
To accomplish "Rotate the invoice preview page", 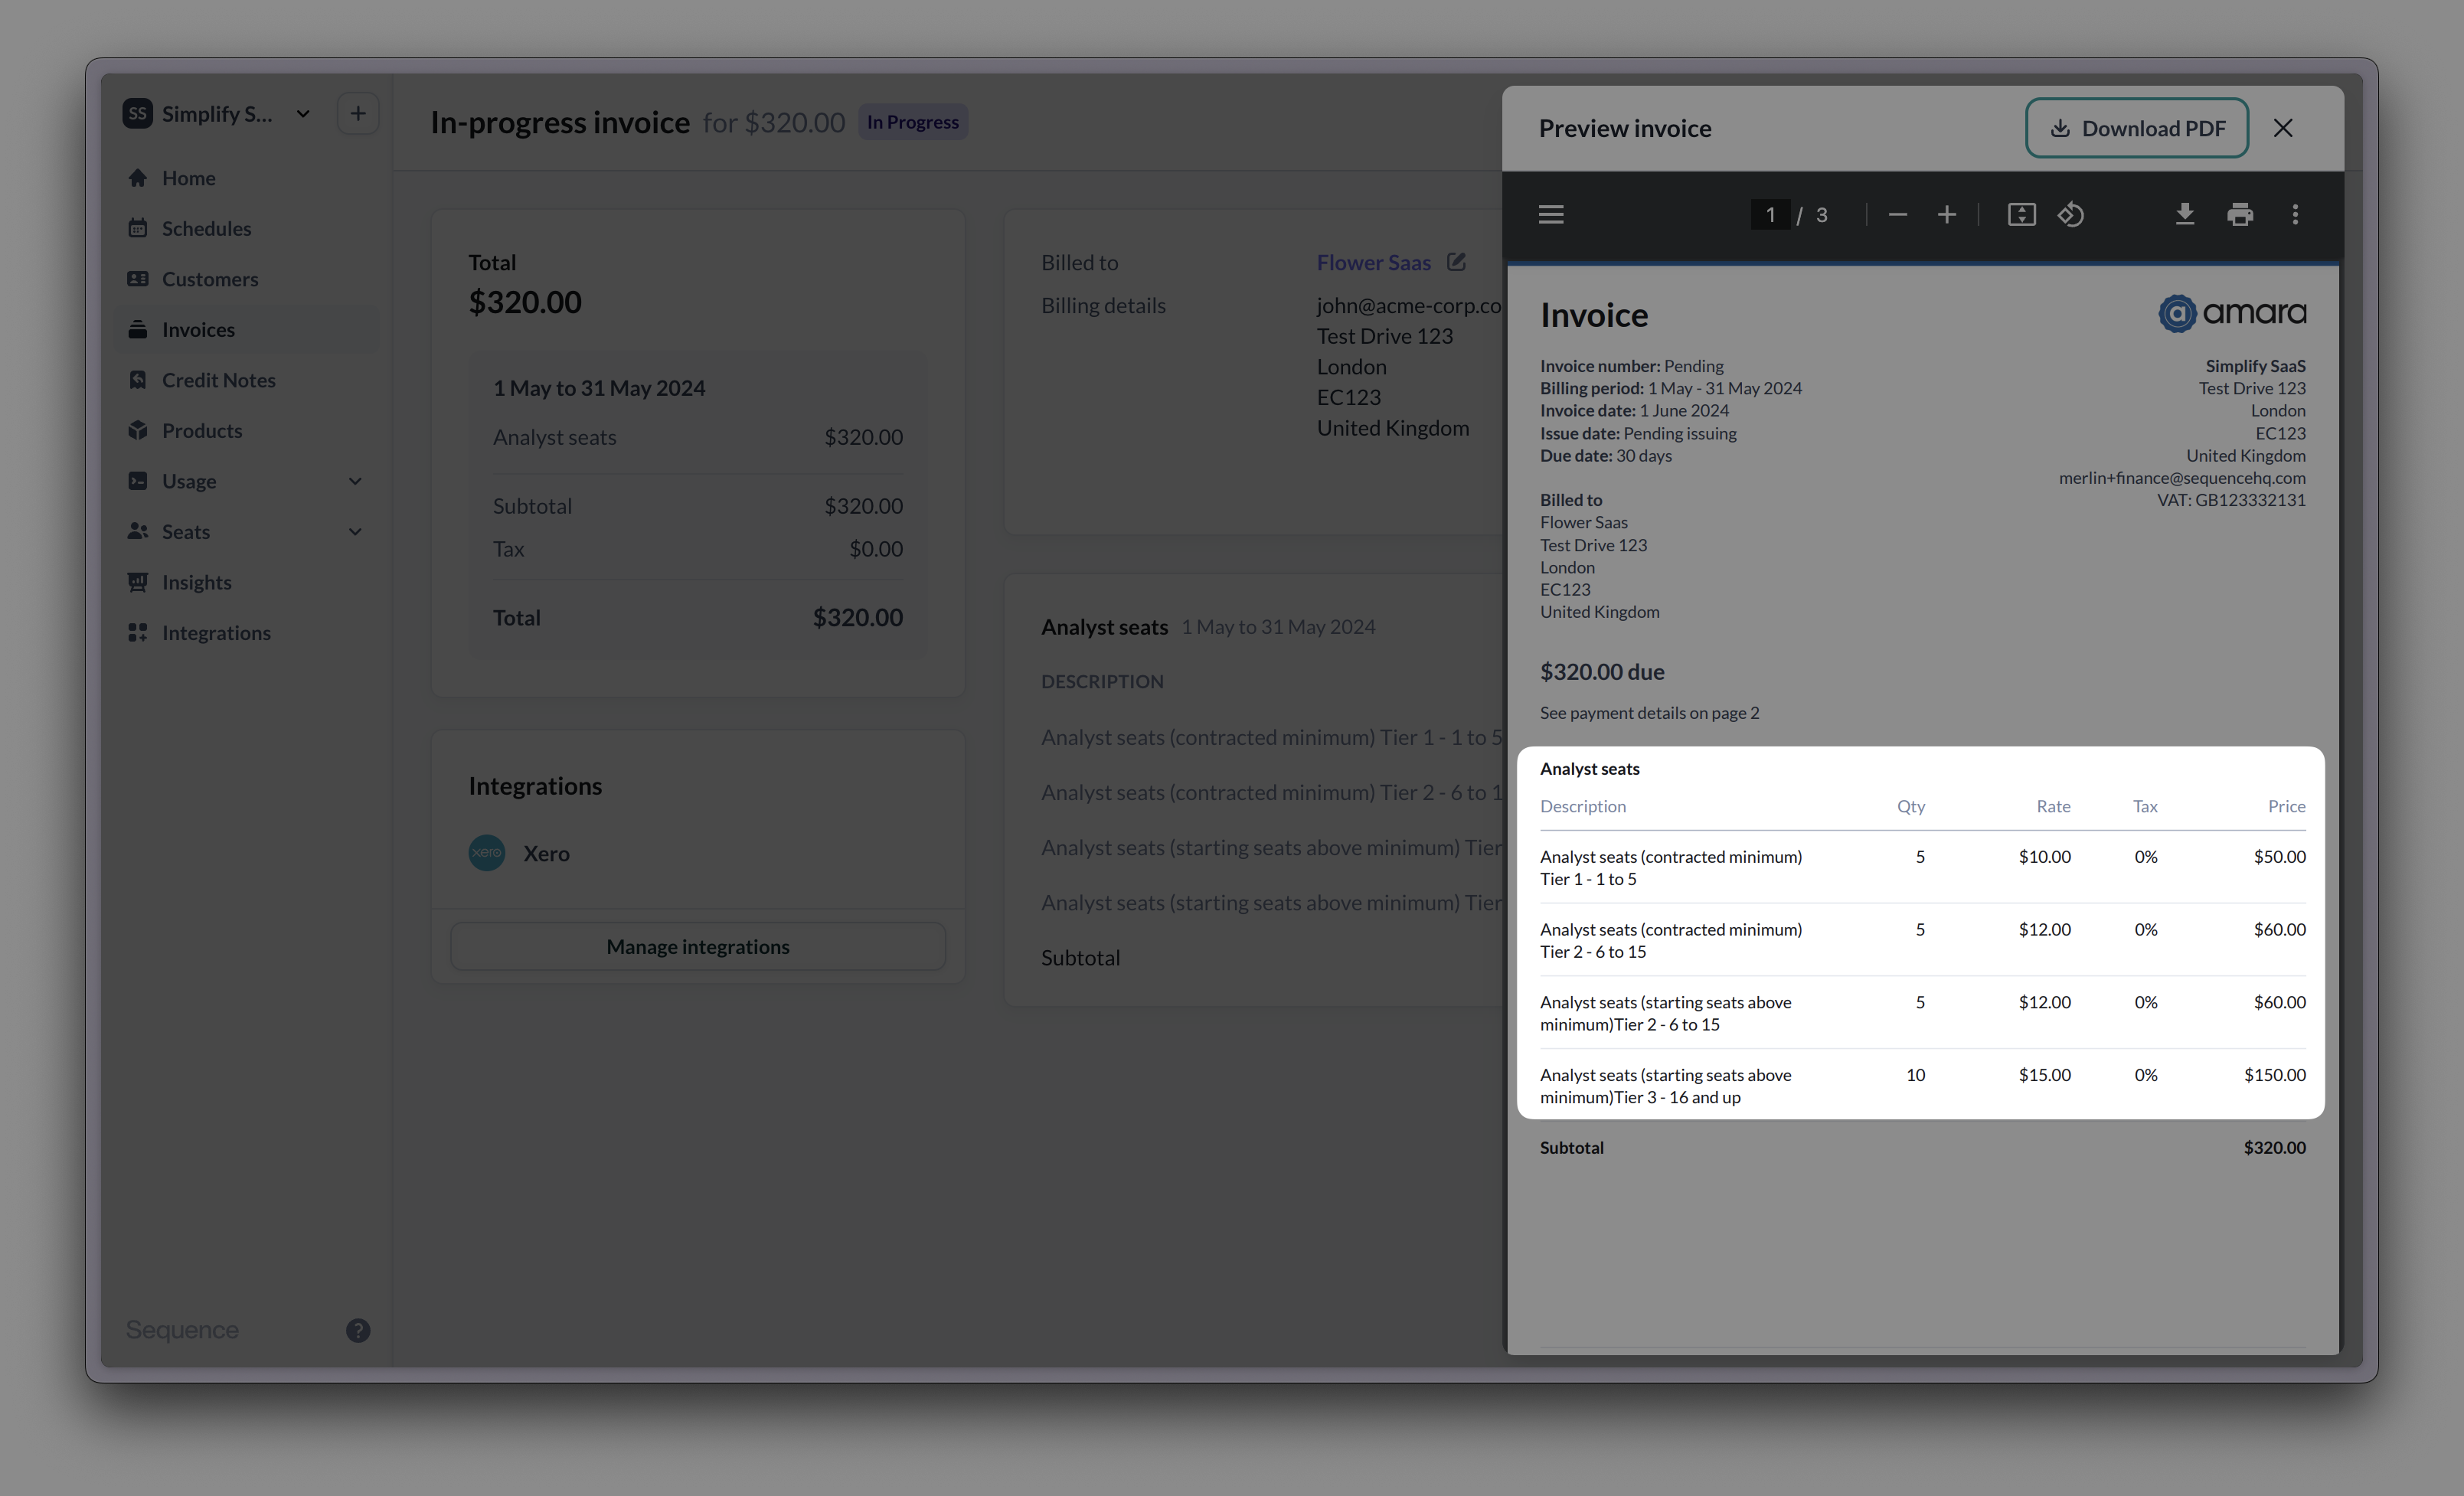I will pyautogui.click(x=2071, y=214).
